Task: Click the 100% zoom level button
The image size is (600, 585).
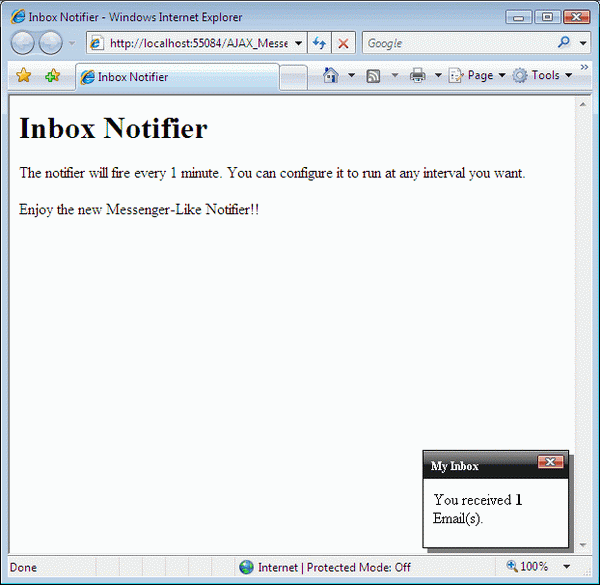Action: [527, 566]
